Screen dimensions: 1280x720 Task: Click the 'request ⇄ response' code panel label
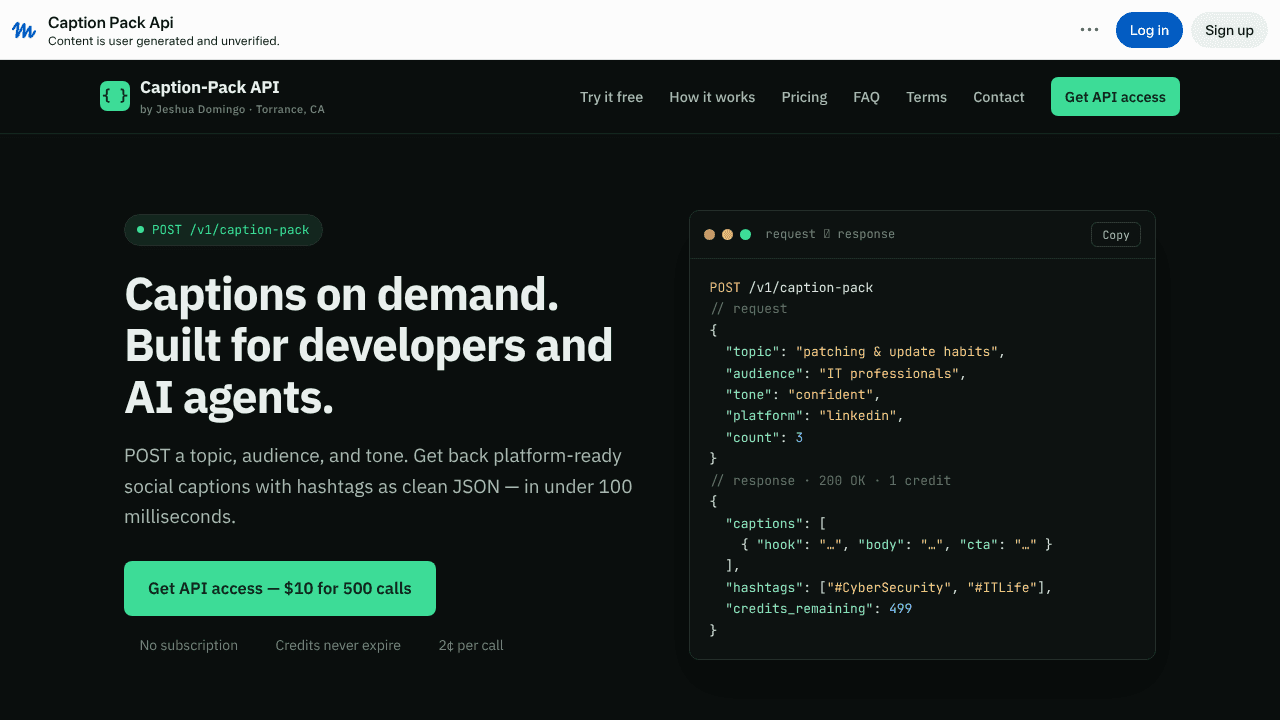tap(830, 234)
